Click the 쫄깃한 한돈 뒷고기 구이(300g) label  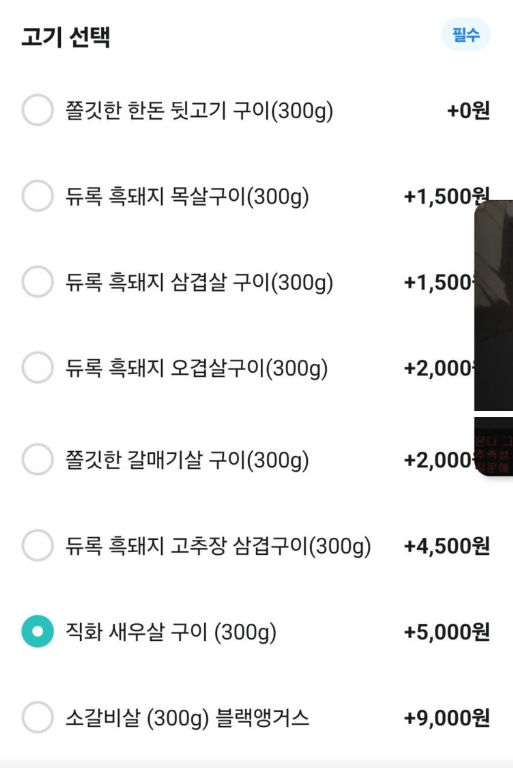pos(199,111)
